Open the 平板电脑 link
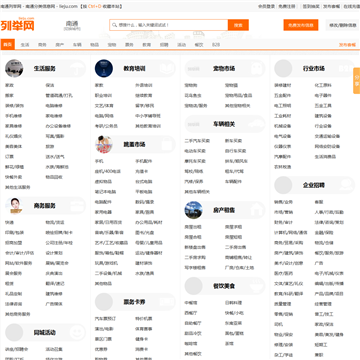 (144, 192)
